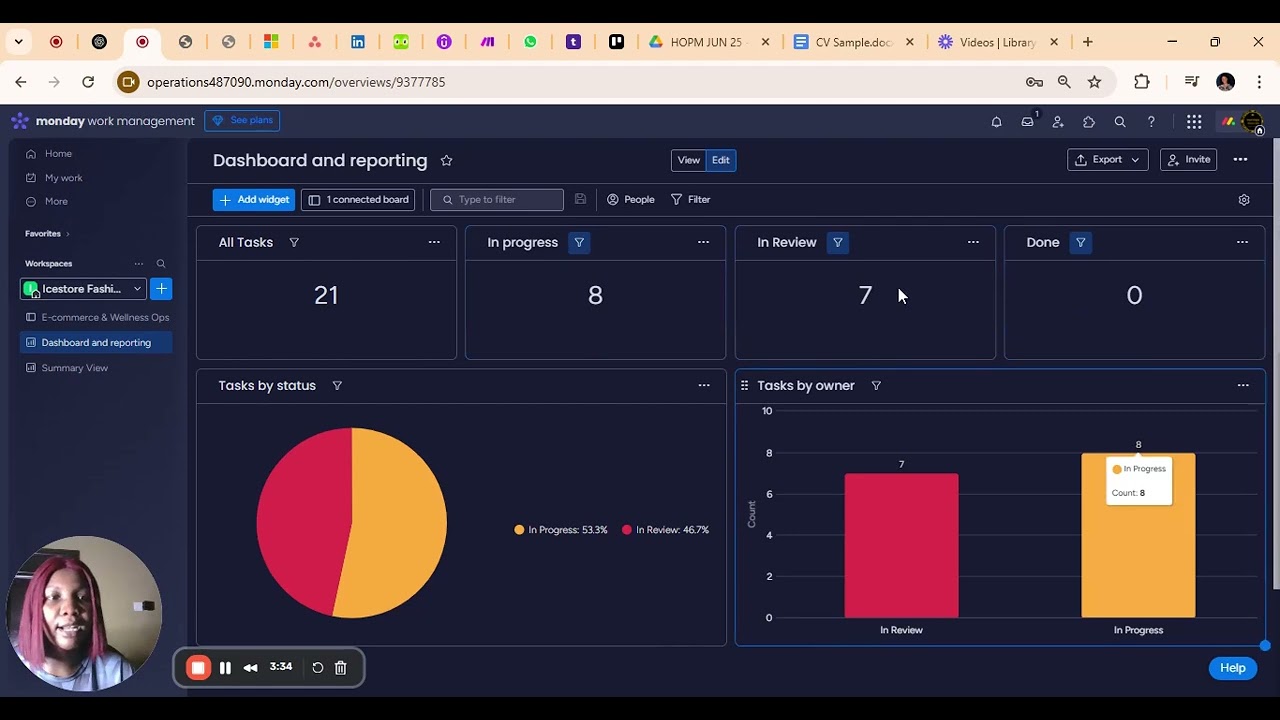Viewport: 1280px width, 720px height.
Task: Expand the More sidebar item
Action: [x=47, y=202]
